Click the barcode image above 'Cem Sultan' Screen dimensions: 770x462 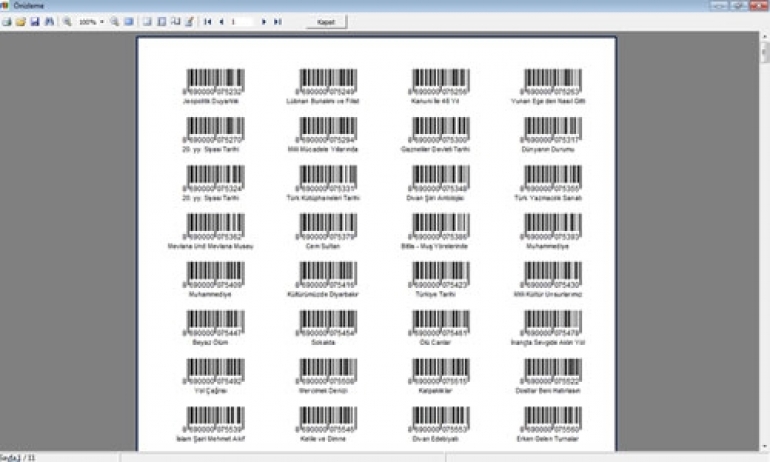328,224
